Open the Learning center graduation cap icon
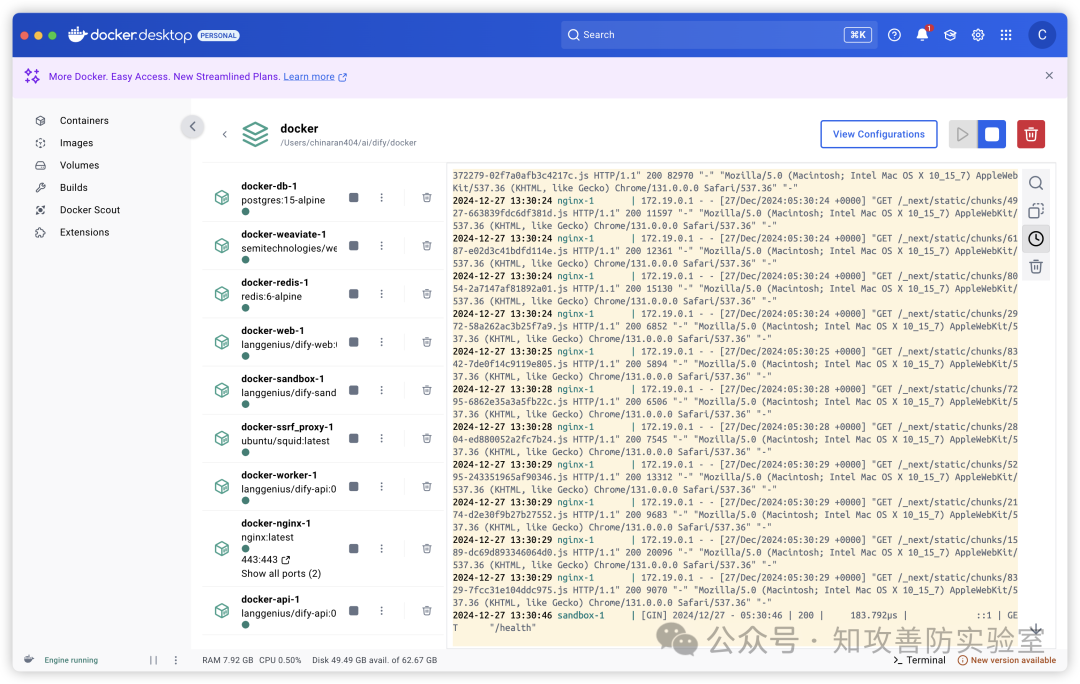The image size is (1080, 684). coord(950,35)
